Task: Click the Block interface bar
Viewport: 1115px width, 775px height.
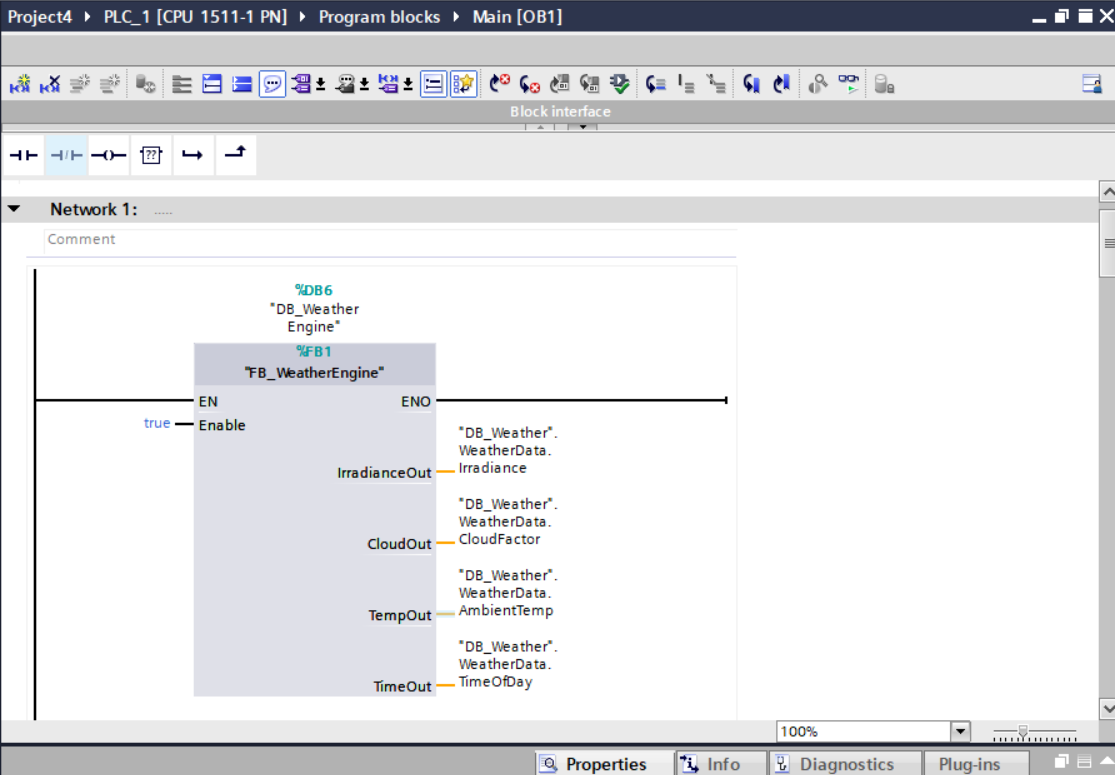Action: click(560, 111)
